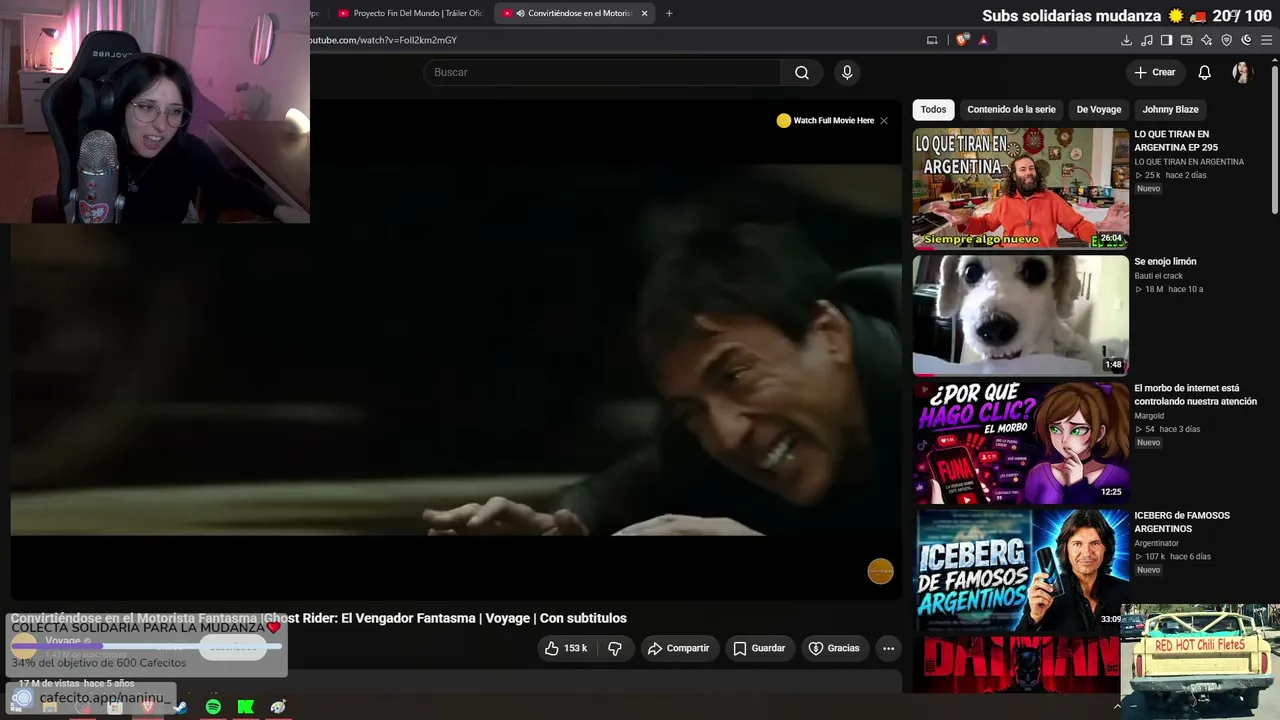The image size is (1280, 720).
Task: Open Iceberg de Famosos Argentinos thumbnail
Action: pyautogui.click(x=1020, y=570)
